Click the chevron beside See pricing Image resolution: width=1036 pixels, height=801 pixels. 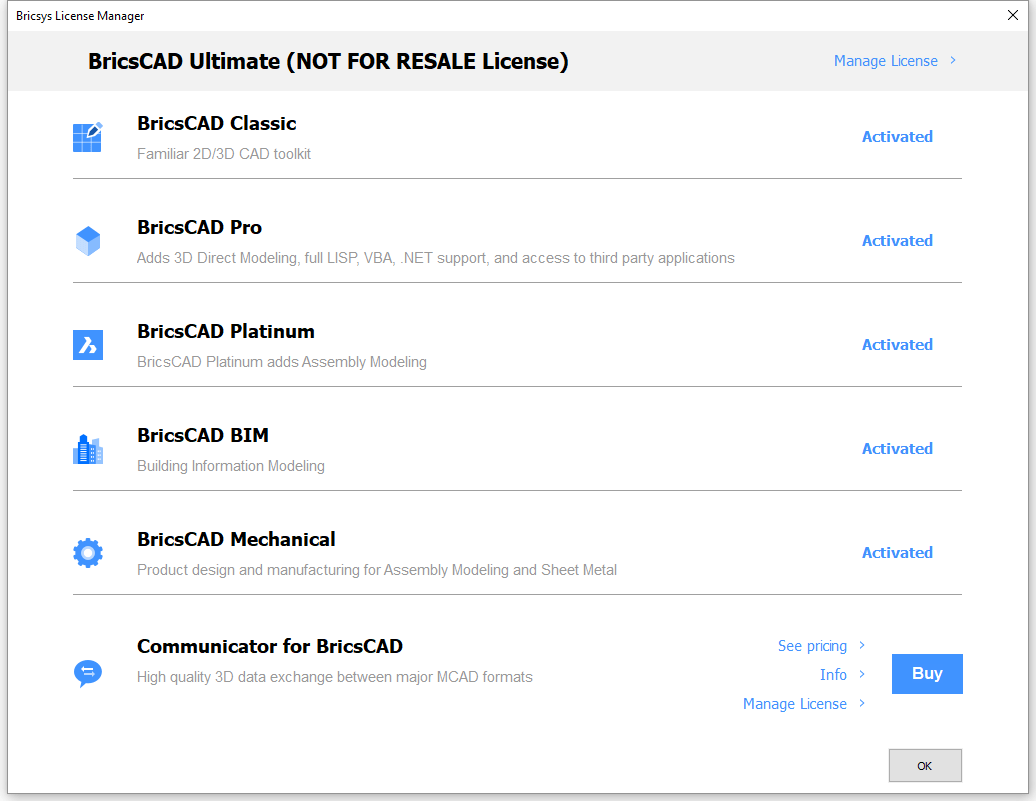pyautogui.click(x=862, y=645)
